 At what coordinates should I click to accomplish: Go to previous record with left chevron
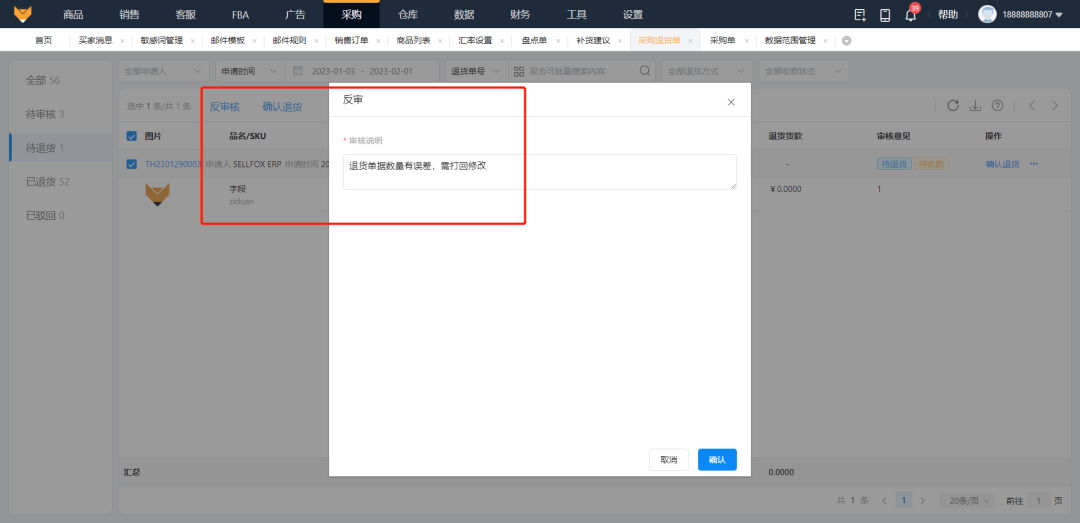[1032, 105]
